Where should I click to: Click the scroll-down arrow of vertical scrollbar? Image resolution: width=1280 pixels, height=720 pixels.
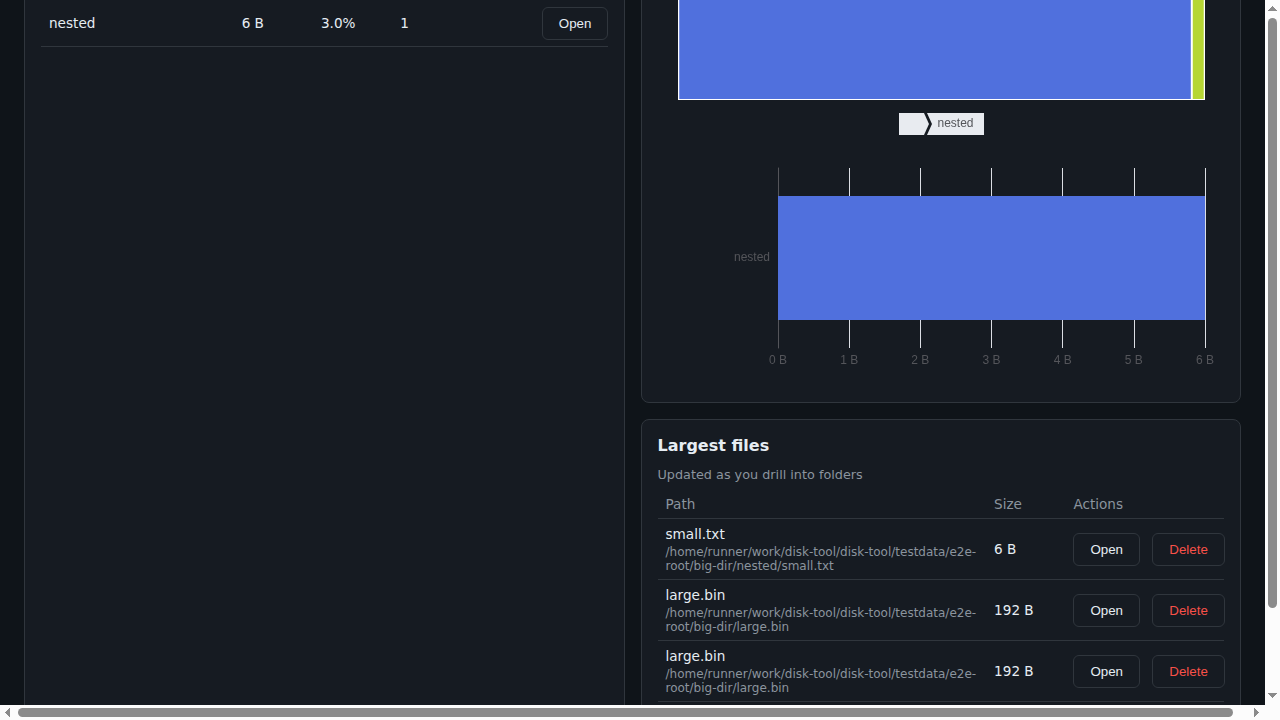(1272, 696)
